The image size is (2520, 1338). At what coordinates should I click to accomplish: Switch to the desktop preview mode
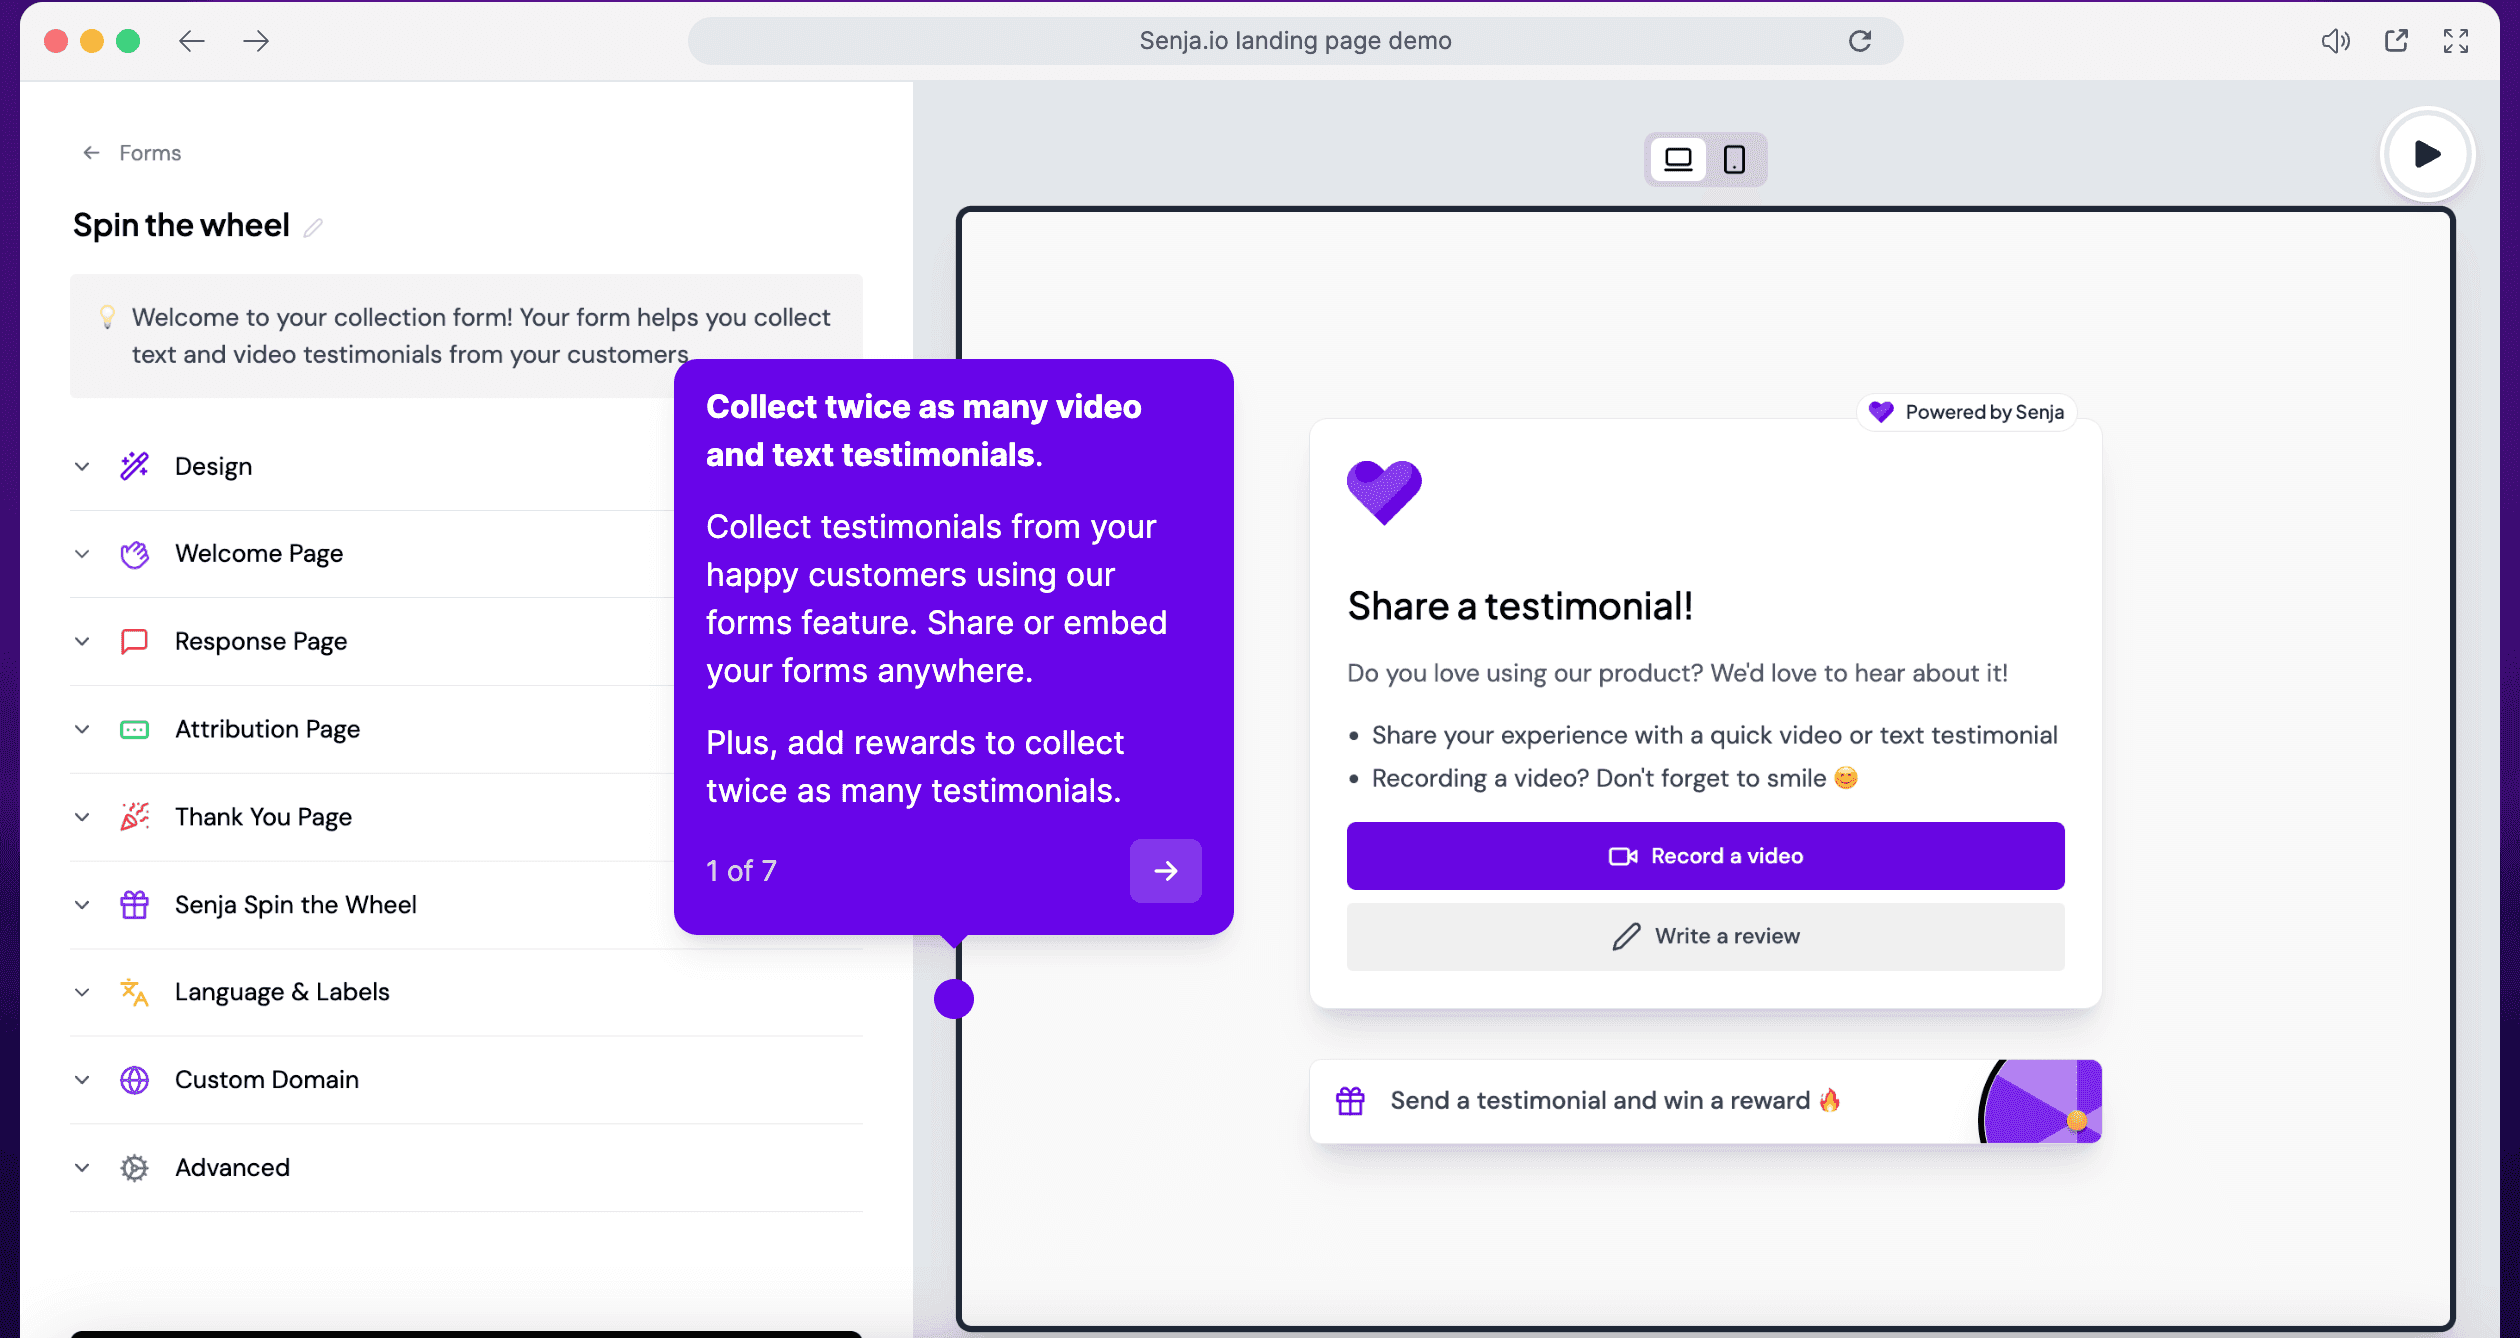pos(1678,159)
